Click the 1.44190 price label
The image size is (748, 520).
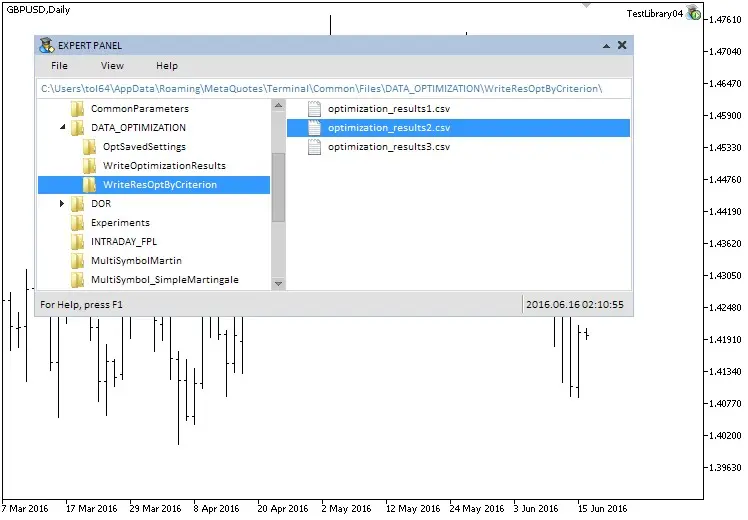pos(725,211)
